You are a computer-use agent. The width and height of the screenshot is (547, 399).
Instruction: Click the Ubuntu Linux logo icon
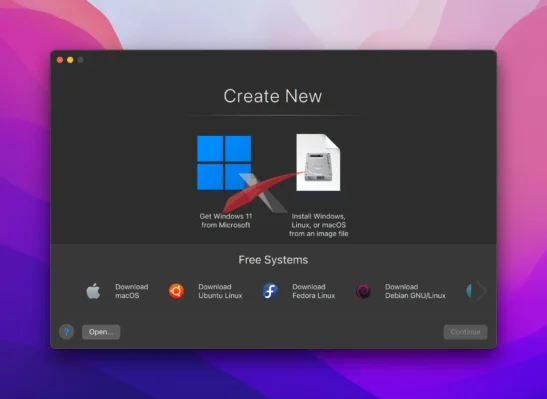tap(177, 291)
